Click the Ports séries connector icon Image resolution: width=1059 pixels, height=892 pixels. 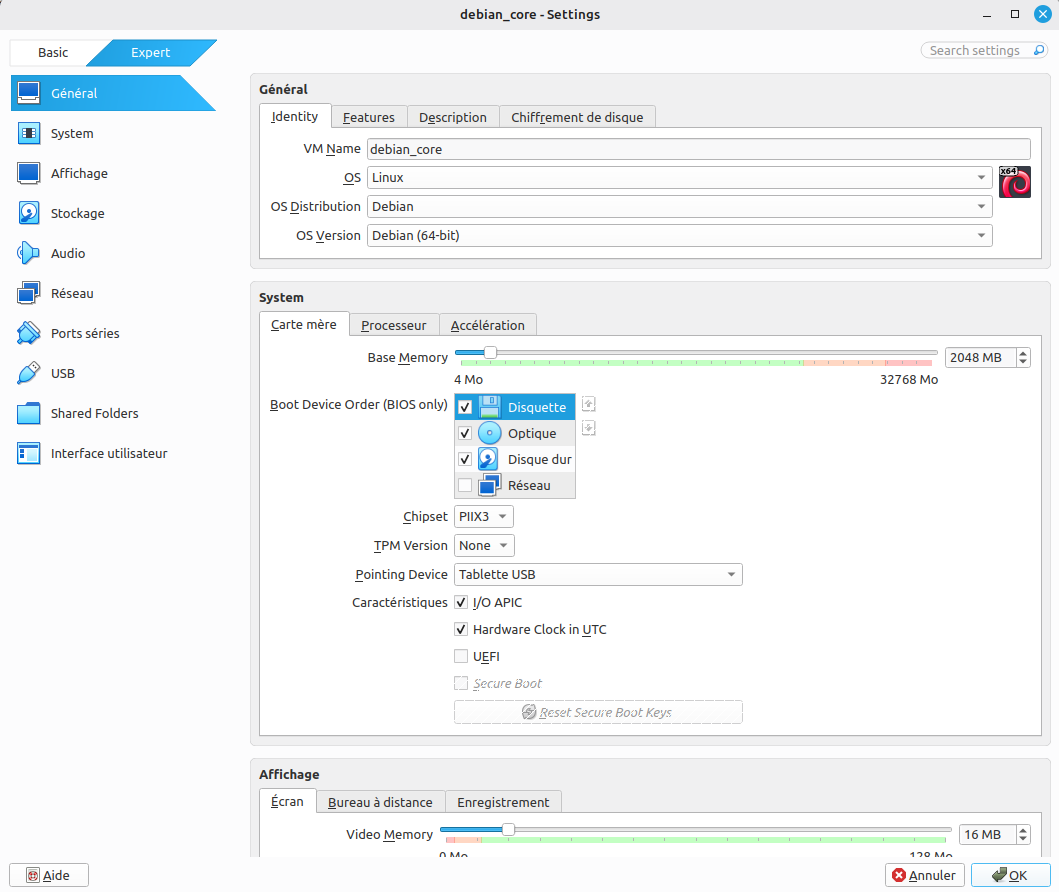29,333
